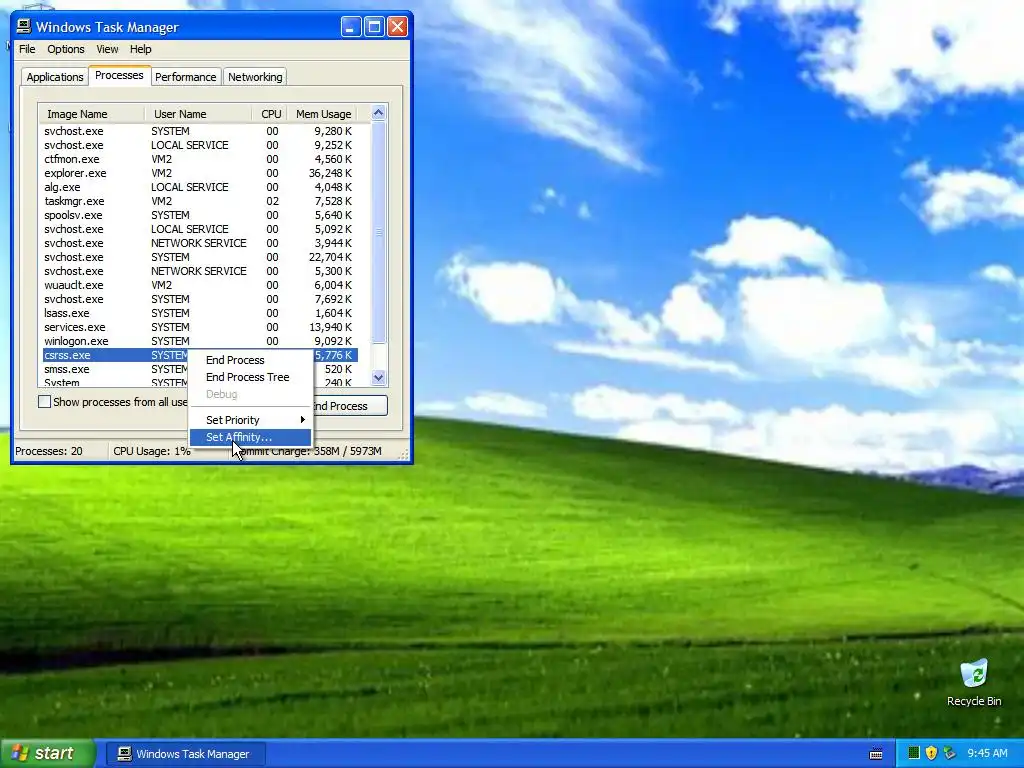Select svchost.exe using 3,944 K memory
This screenshot has height=768, width=1024.
tap(199, 243)
